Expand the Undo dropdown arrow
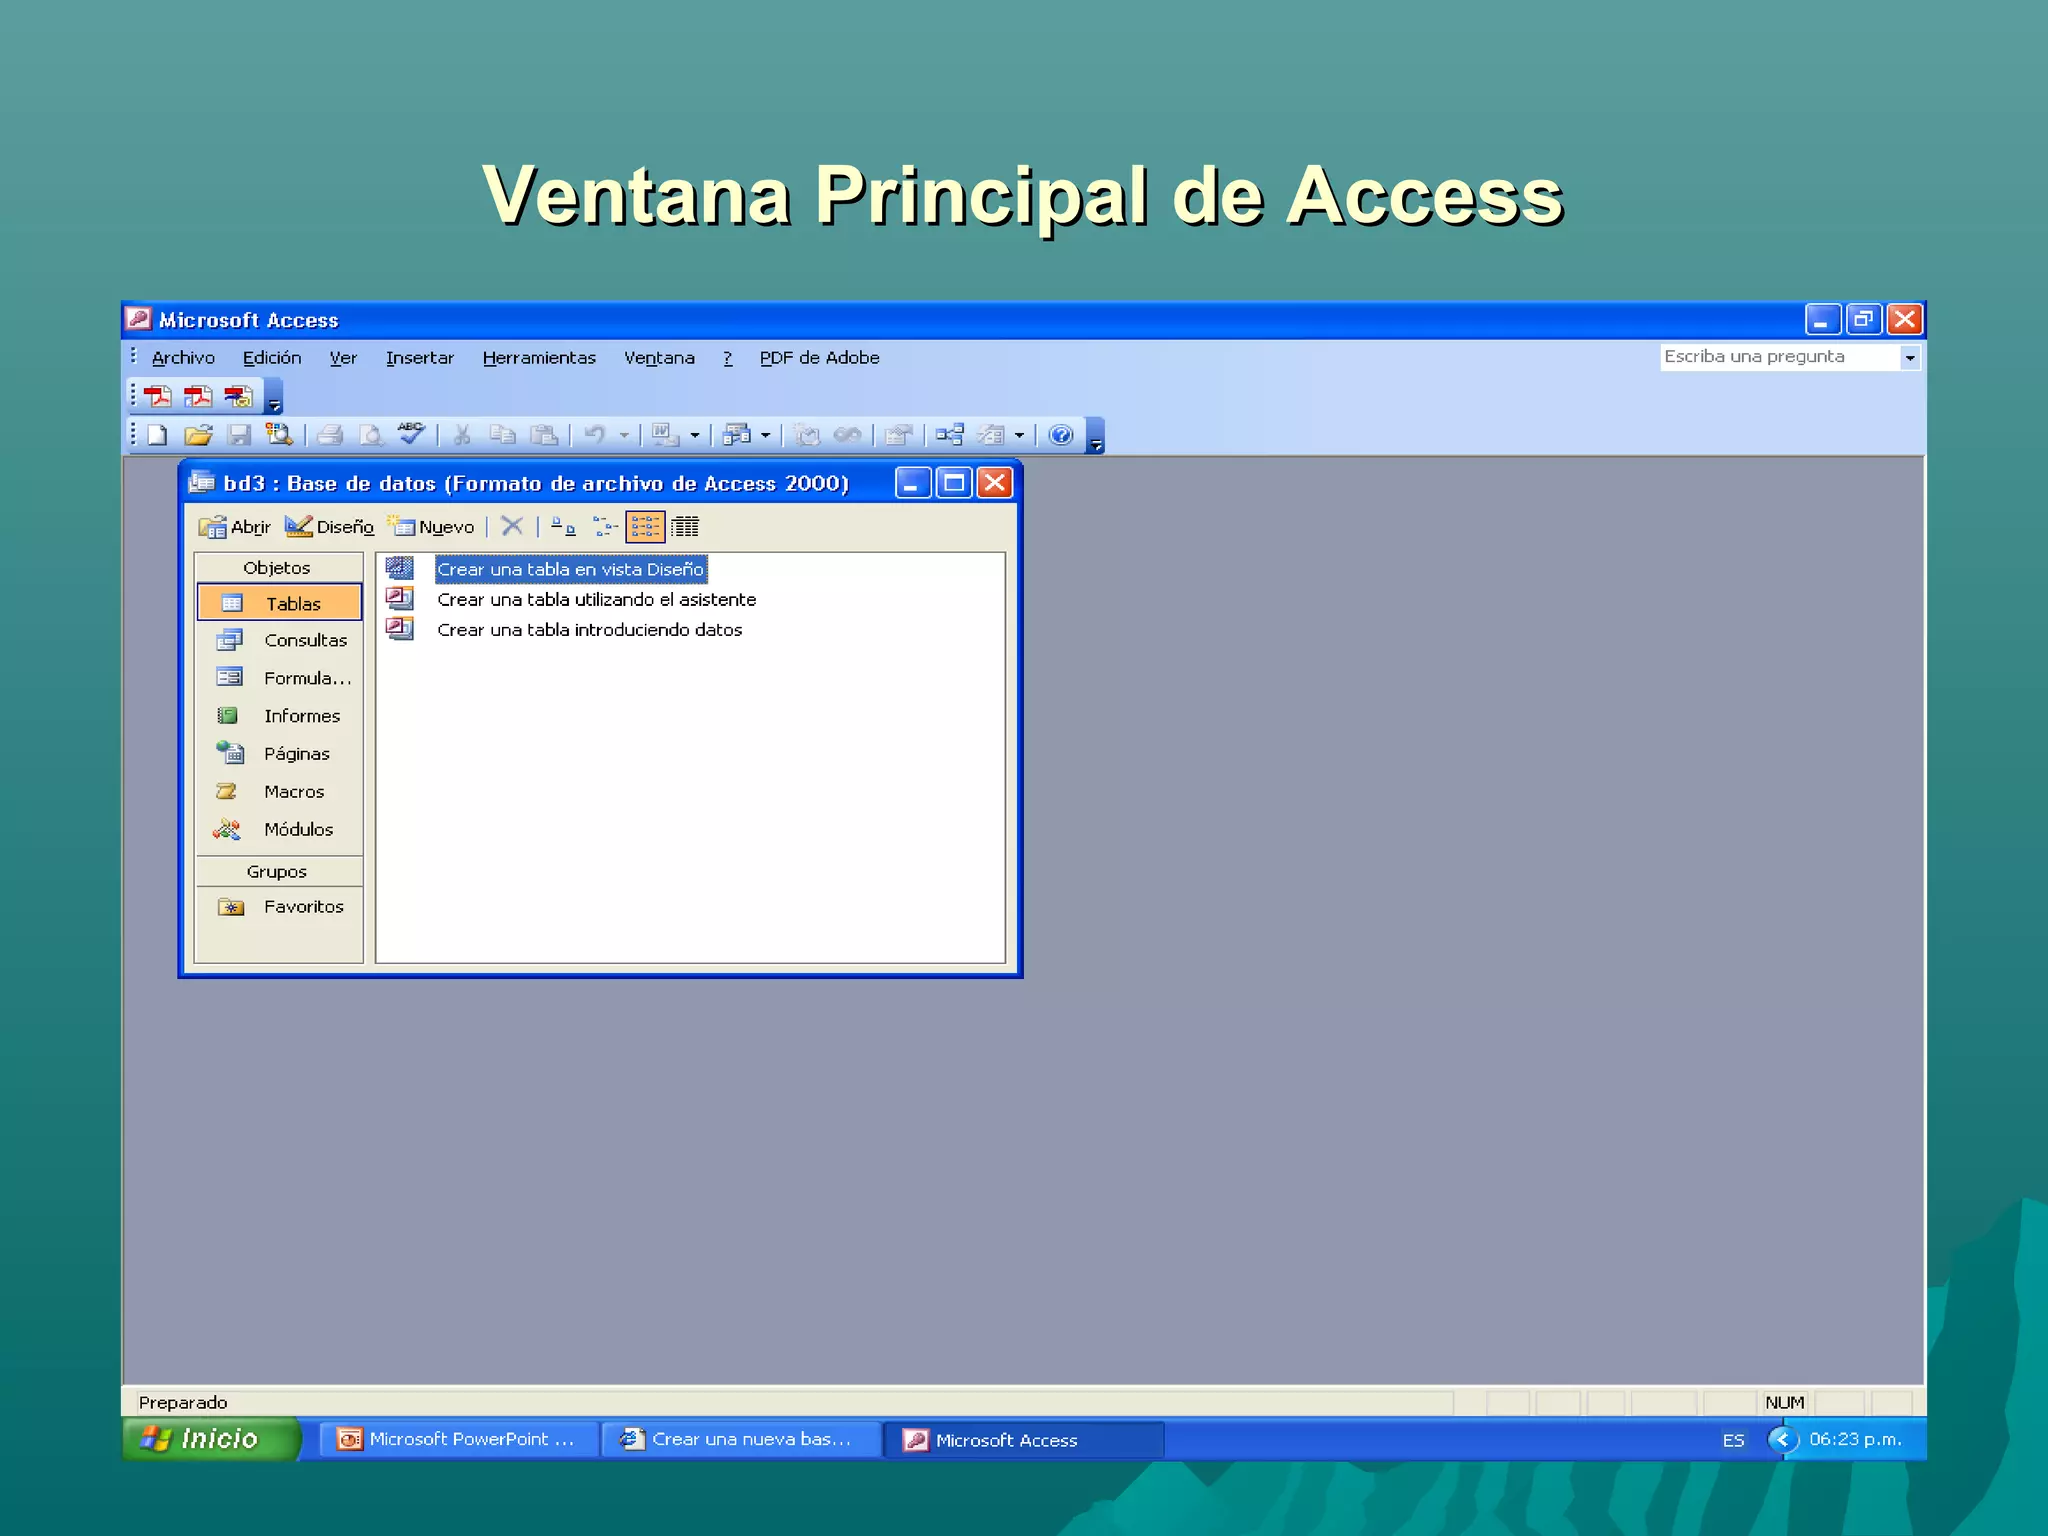Screen dimensions: 2048x1536 [624, 435]
